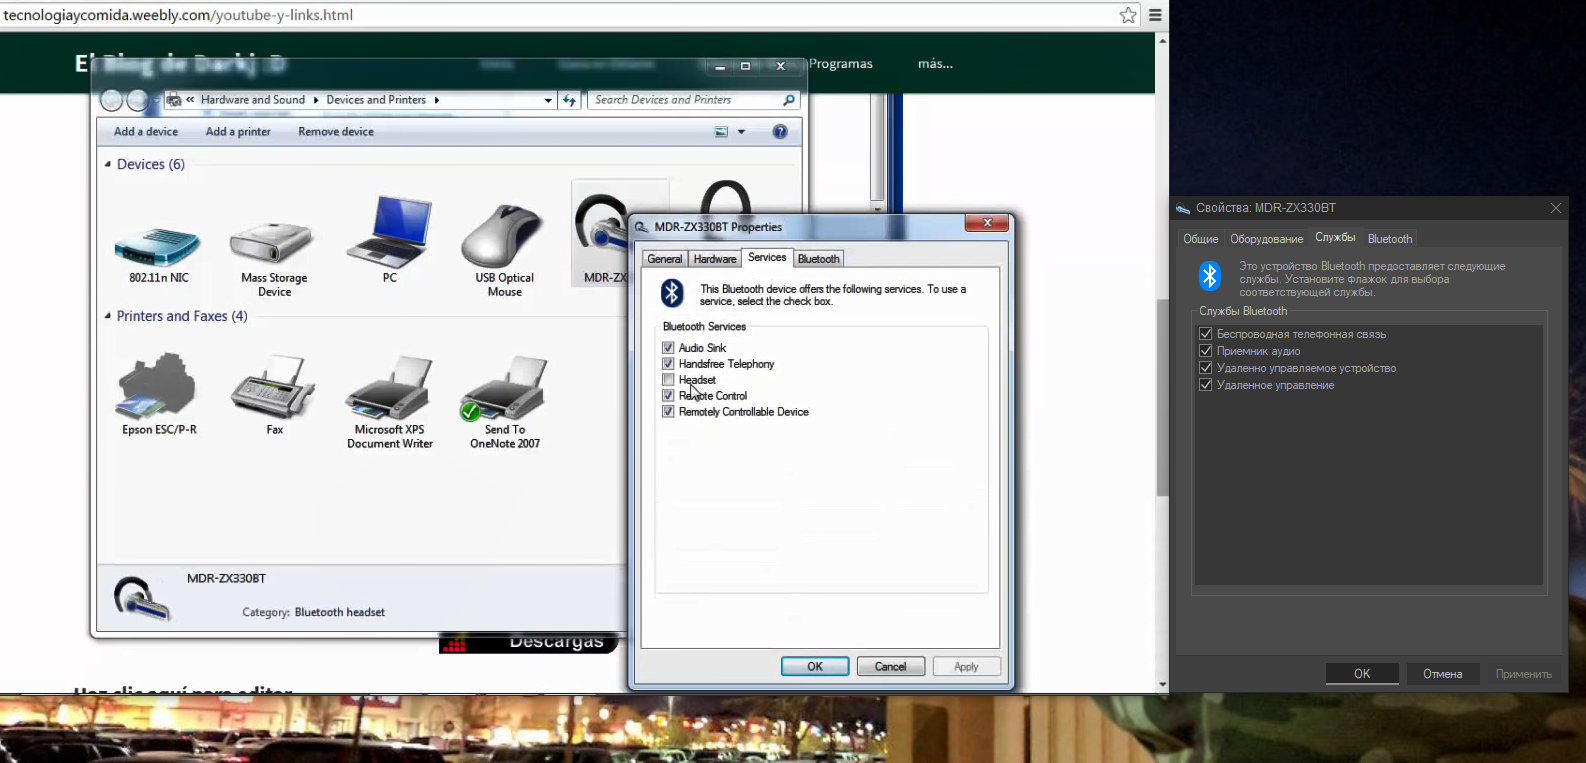Image resolution: width=1586 pixels, height=763 pixels.
Task: Click the forward navigation arrow in explorer
Action: click(x=137, y=100)
